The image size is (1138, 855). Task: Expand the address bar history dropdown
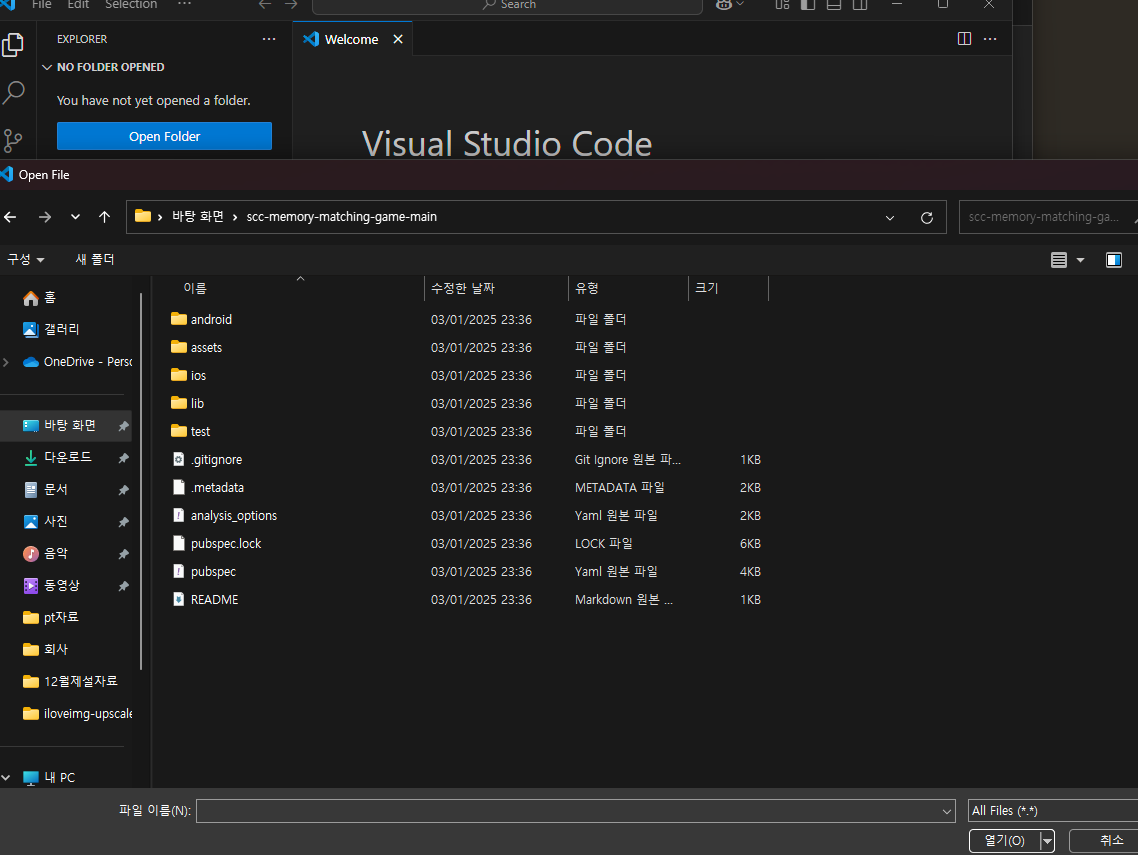coord(890,218)
